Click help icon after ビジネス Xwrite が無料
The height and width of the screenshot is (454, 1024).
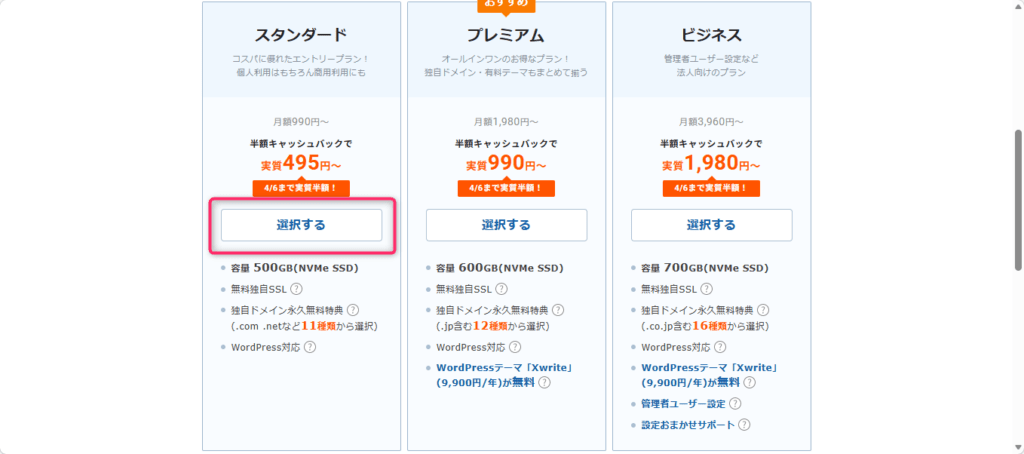[x=749, y=382]
